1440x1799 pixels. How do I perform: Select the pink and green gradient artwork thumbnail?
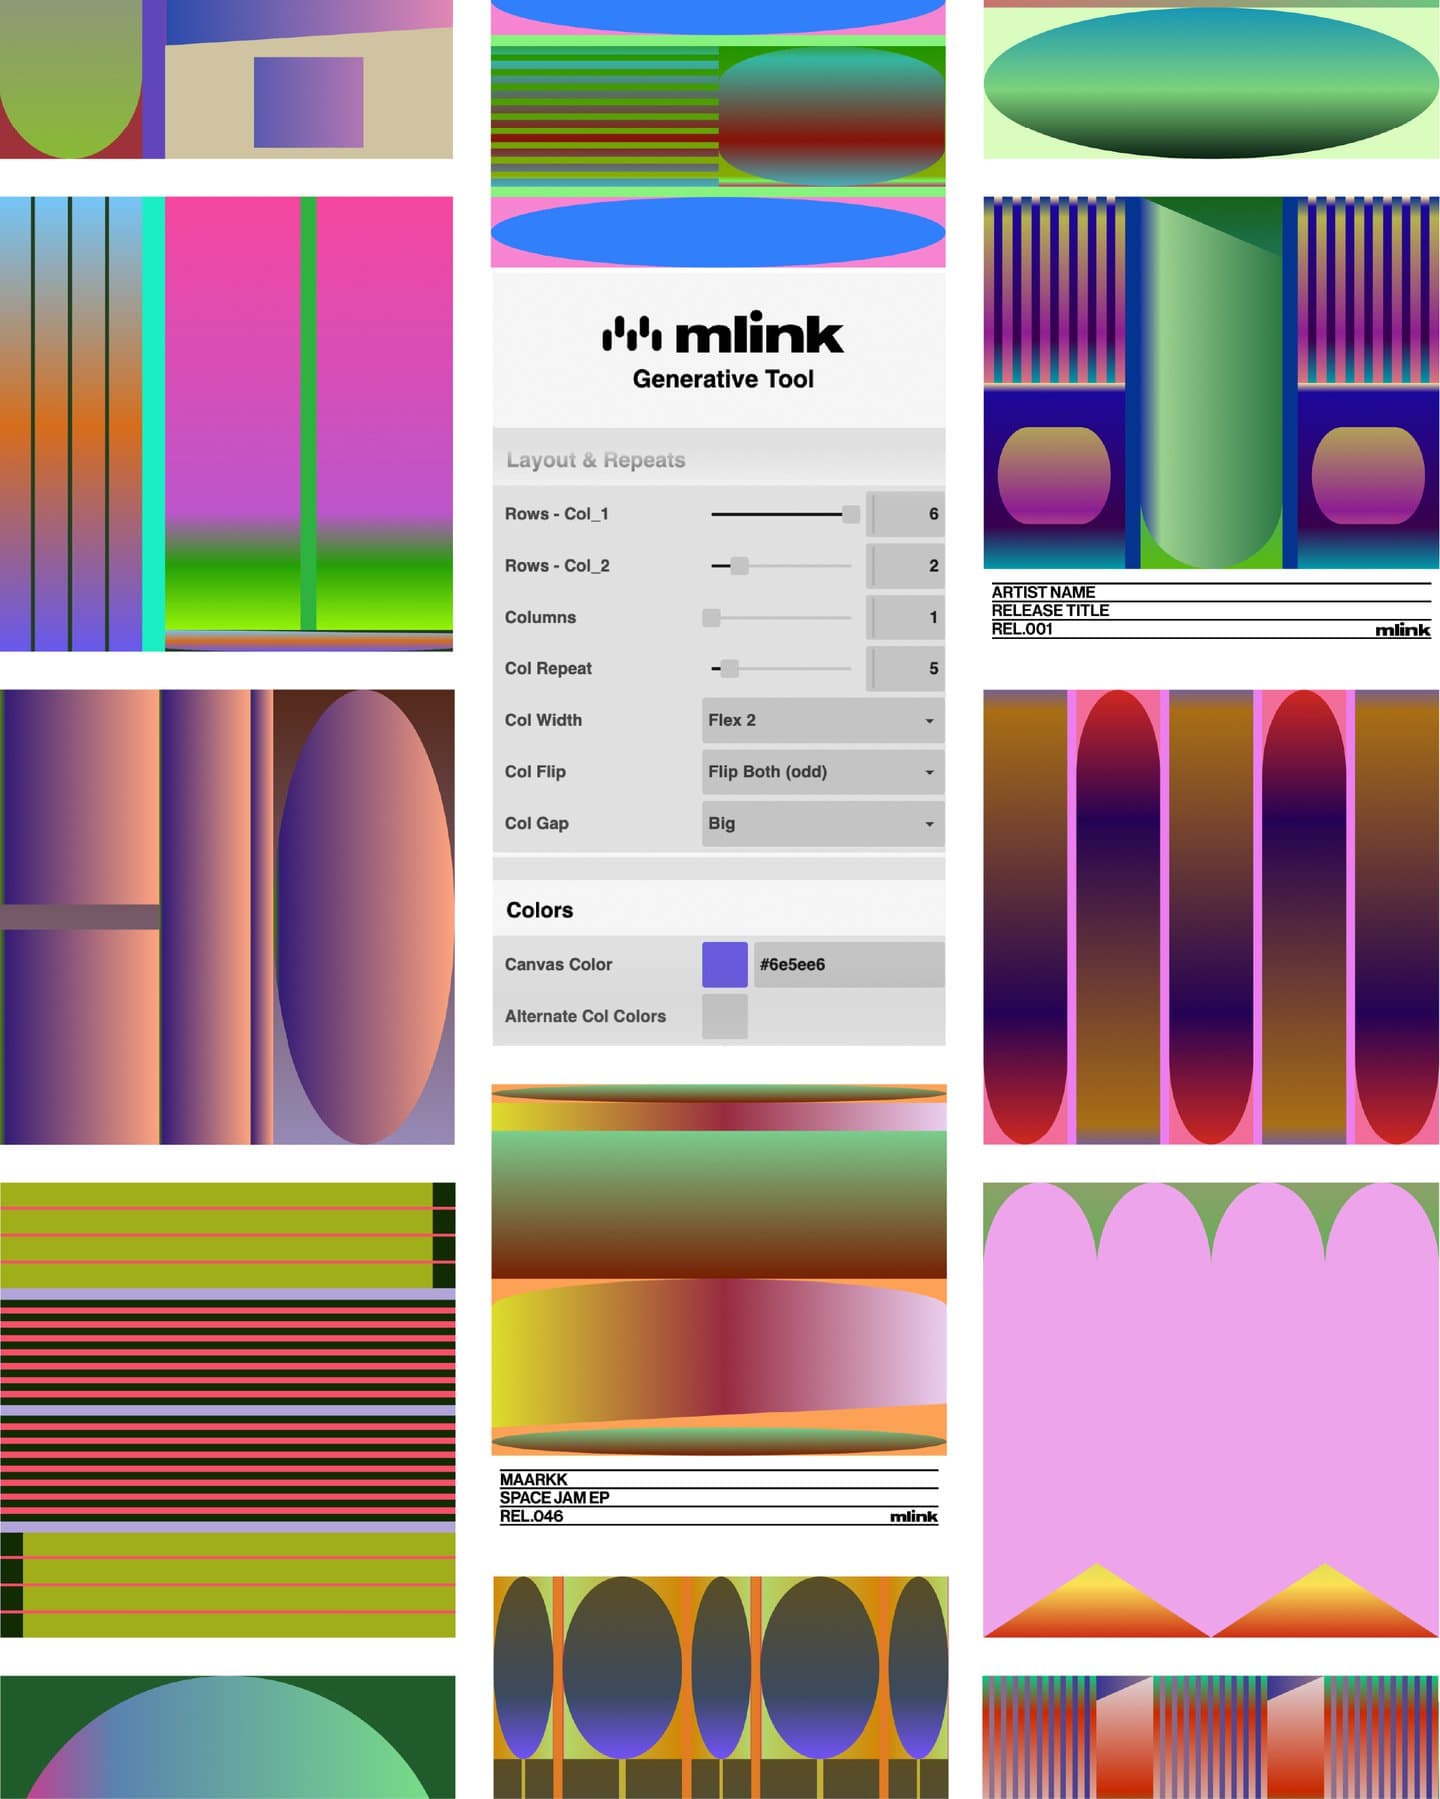[x=226, y=424]
